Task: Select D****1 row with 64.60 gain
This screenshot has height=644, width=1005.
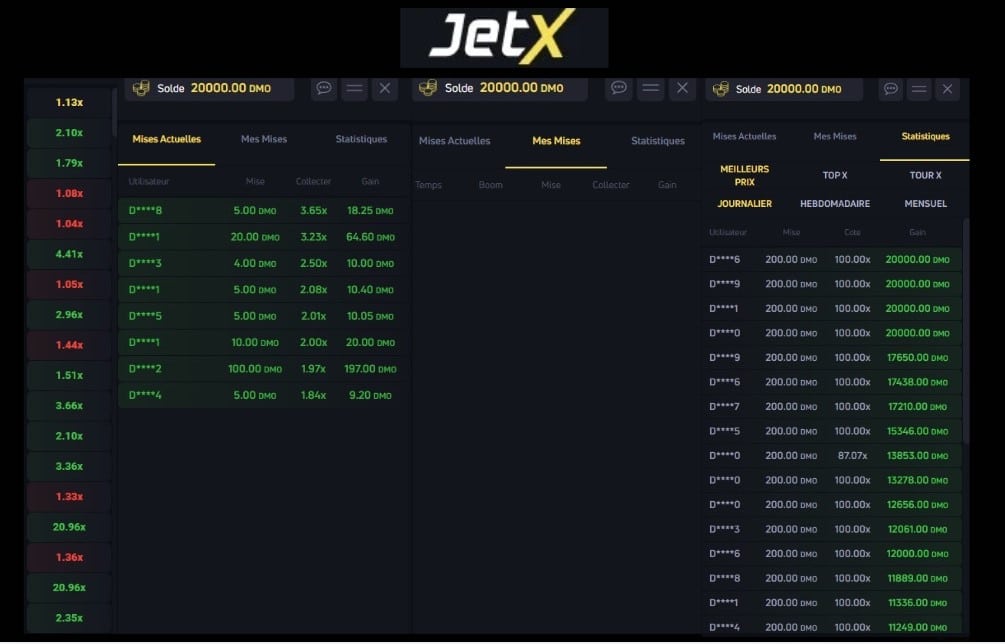Action: point(262,237)
